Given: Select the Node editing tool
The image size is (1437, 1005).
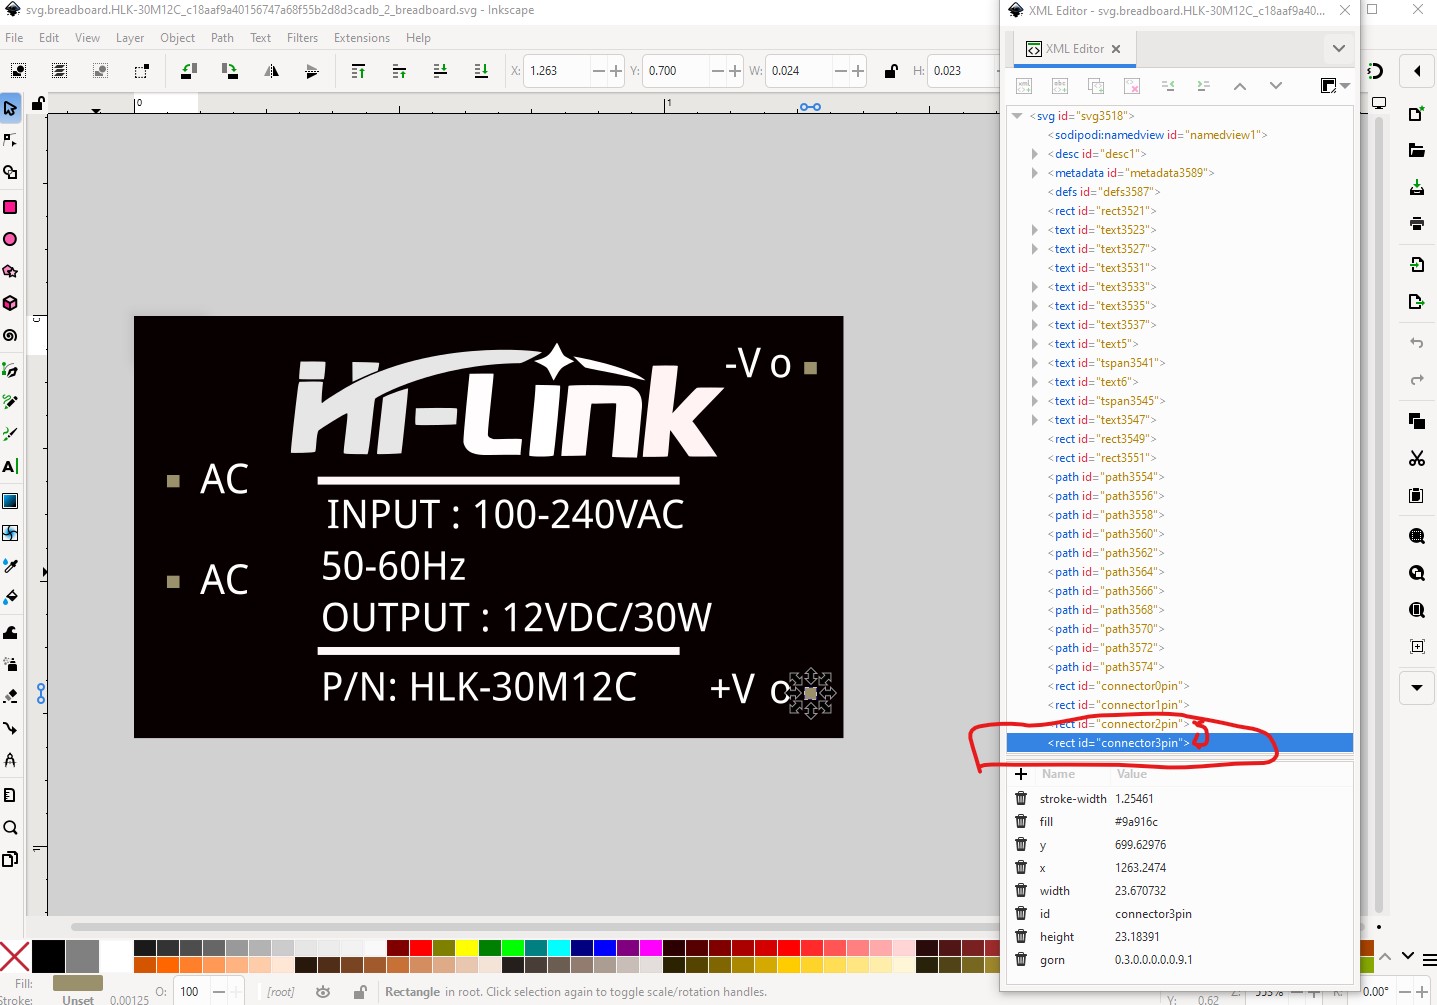Looking at the screenshot, I should [x=10, y=140].
